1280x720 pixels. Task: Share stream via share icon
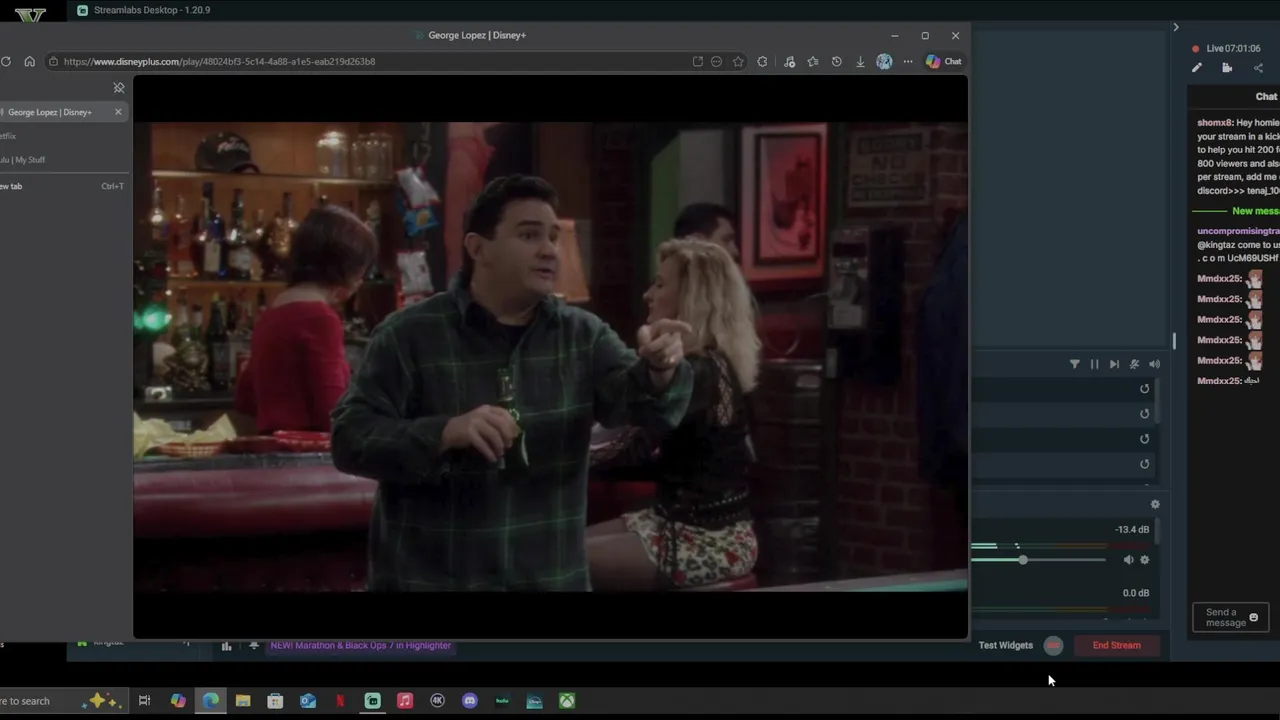click(x=1258, y=68)
